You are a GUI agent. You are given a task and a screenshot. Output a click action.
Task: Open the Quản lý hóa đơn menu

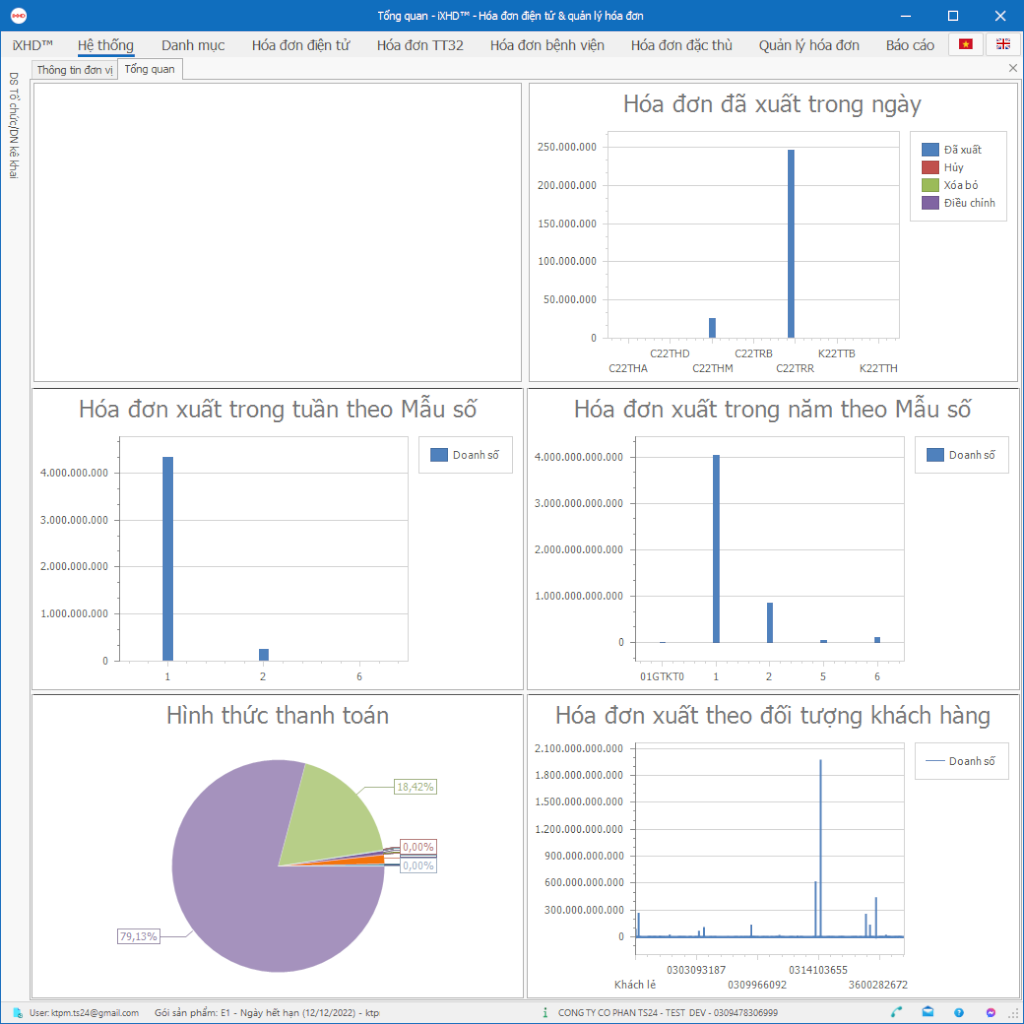click(808, 45)
